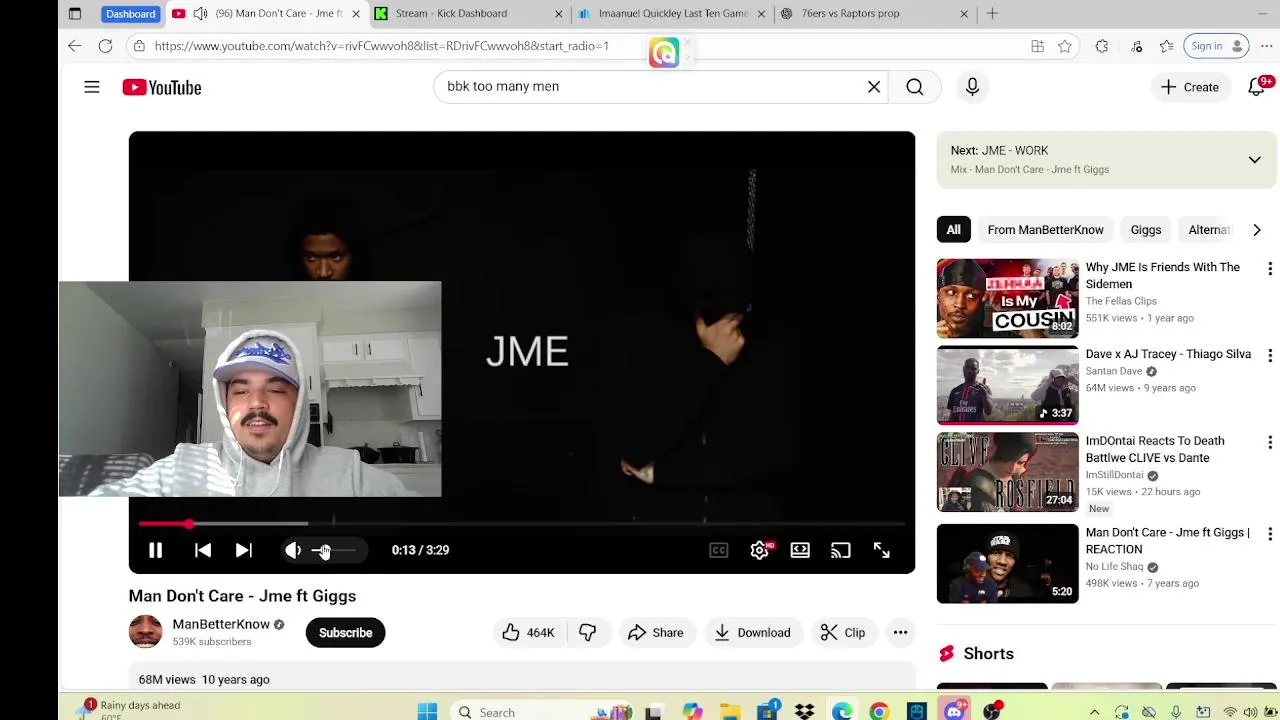The height and width of the screenshot is (720, 1280).
Task: Open YouTube notifications bell
Action: click(x=1257, y=87)
